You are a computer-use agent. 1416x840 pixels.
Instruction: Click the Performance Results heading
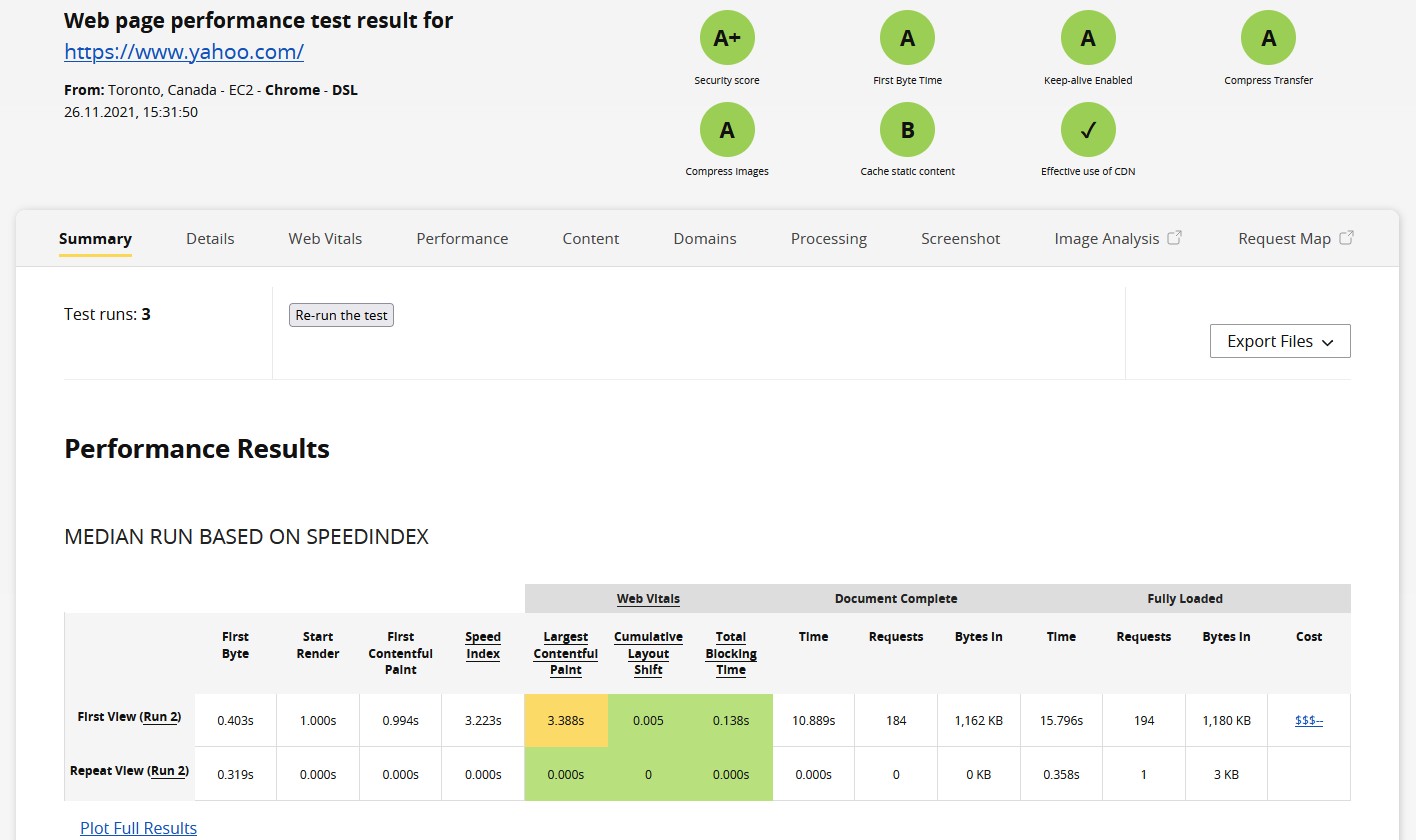[x=197, y=449]
